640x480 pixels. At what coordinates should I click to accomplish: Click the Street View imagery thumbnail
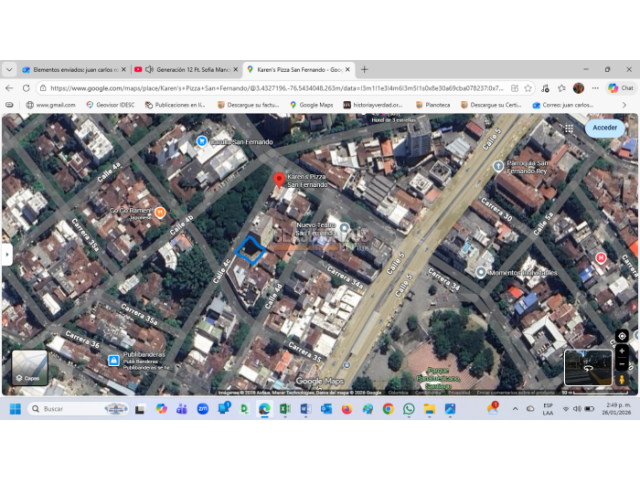(588, 368)
